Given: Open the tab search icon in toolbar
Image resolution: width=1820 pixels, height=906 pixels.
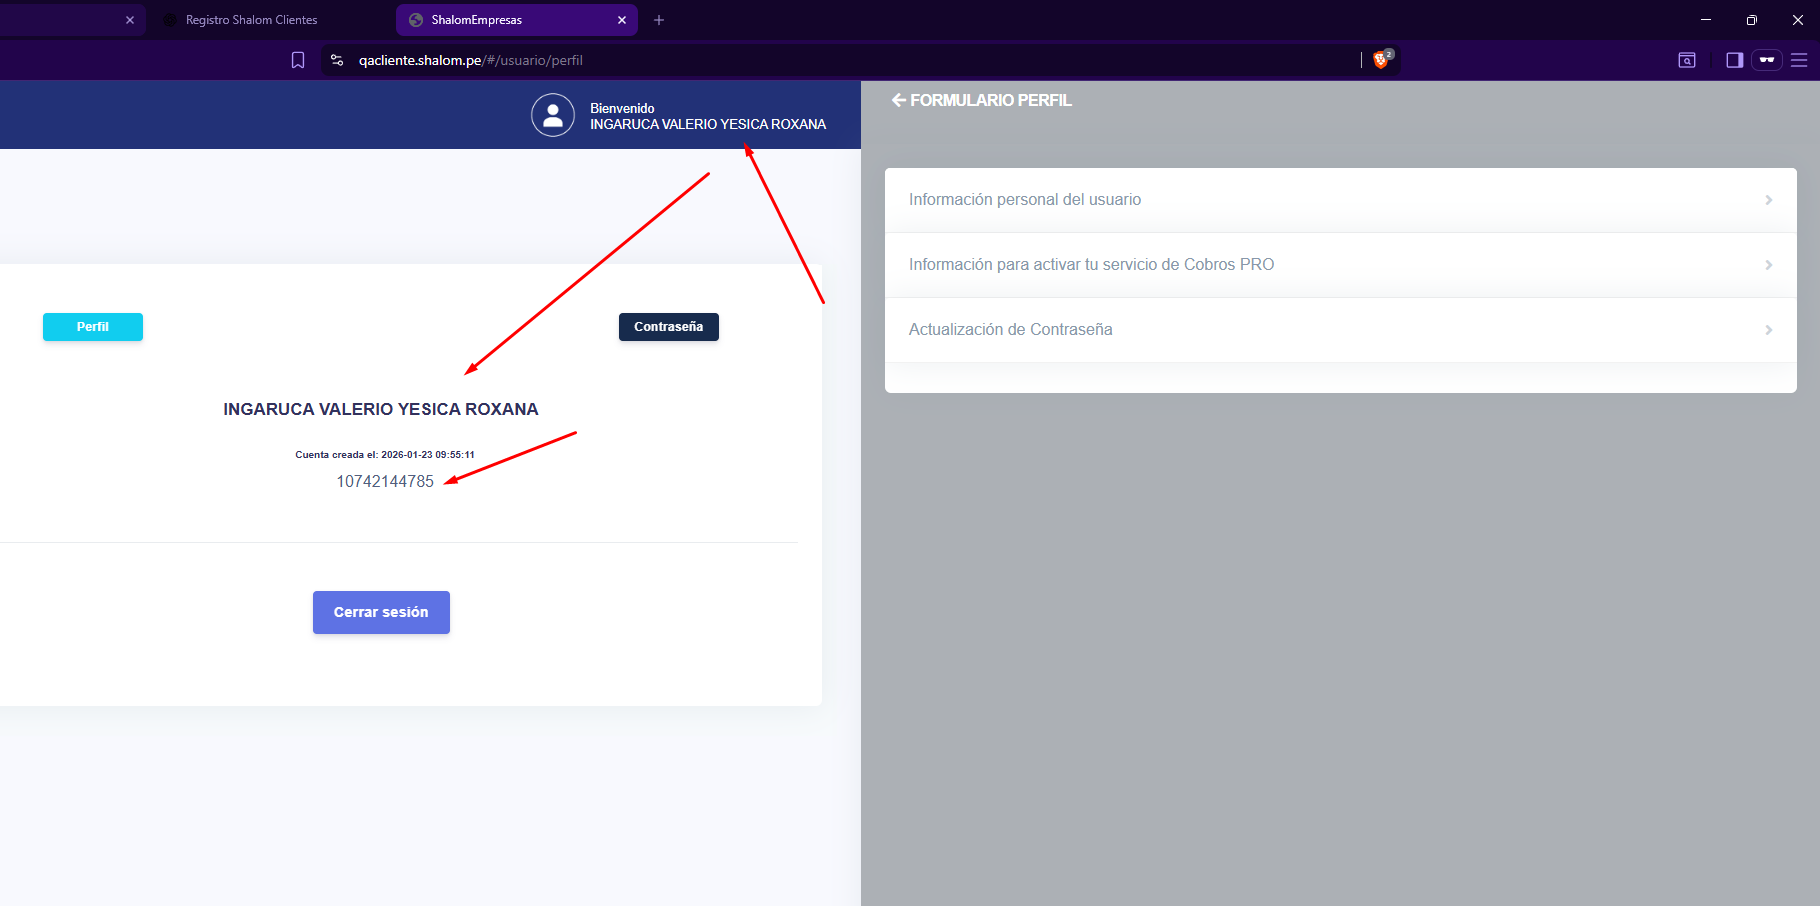Looking at the screenshot, I should [1687, 60].
